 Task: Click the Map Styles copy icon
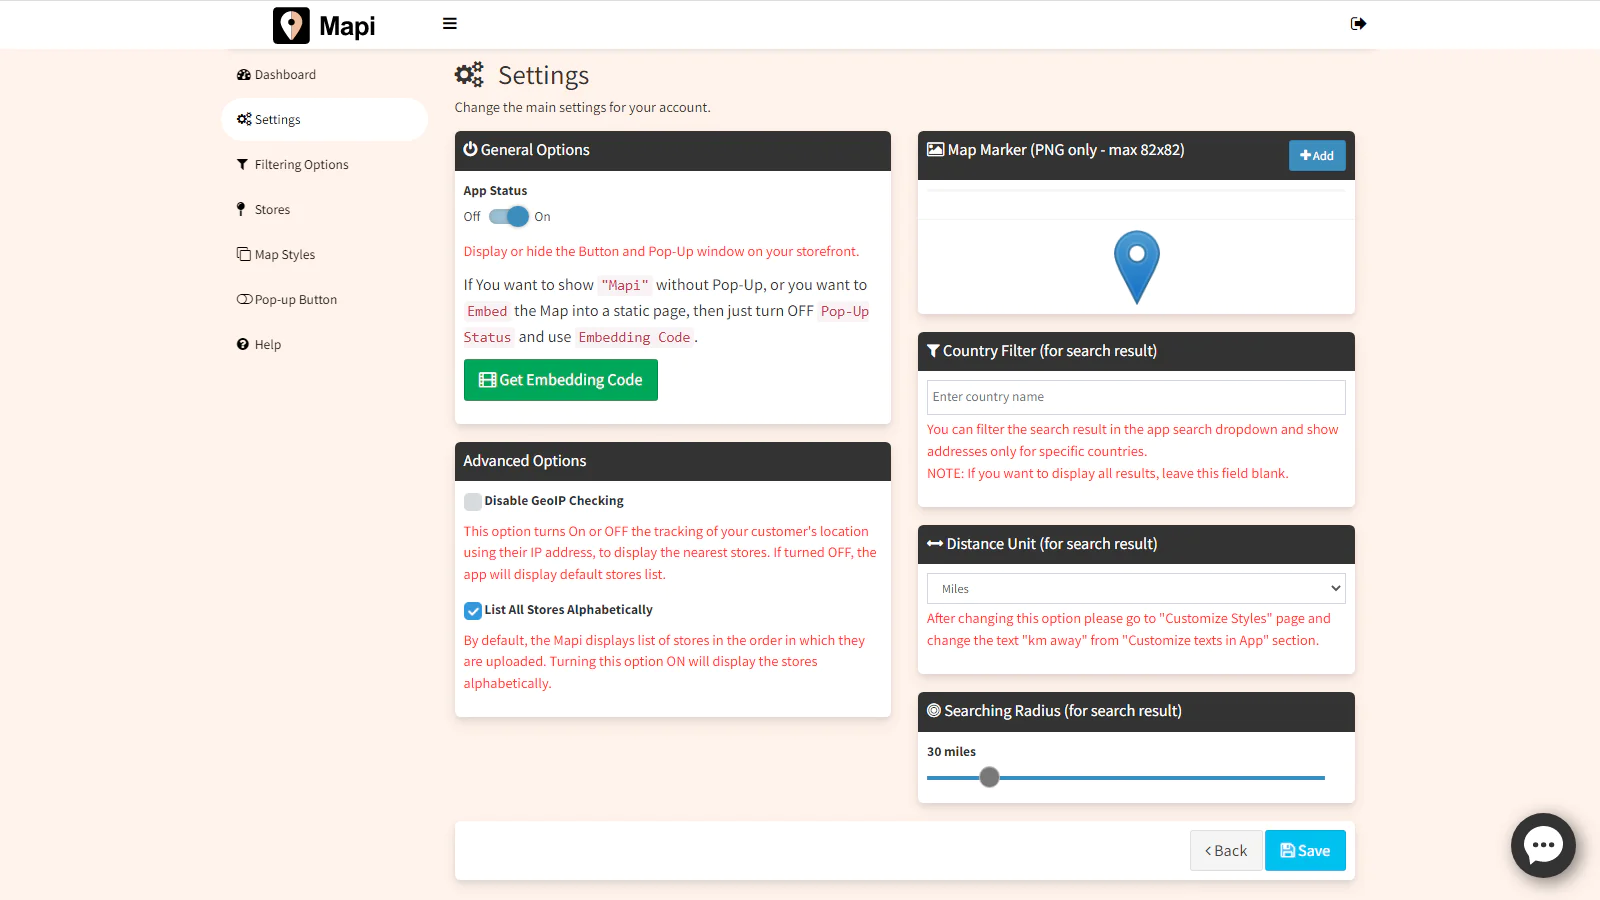click(243, 254)
